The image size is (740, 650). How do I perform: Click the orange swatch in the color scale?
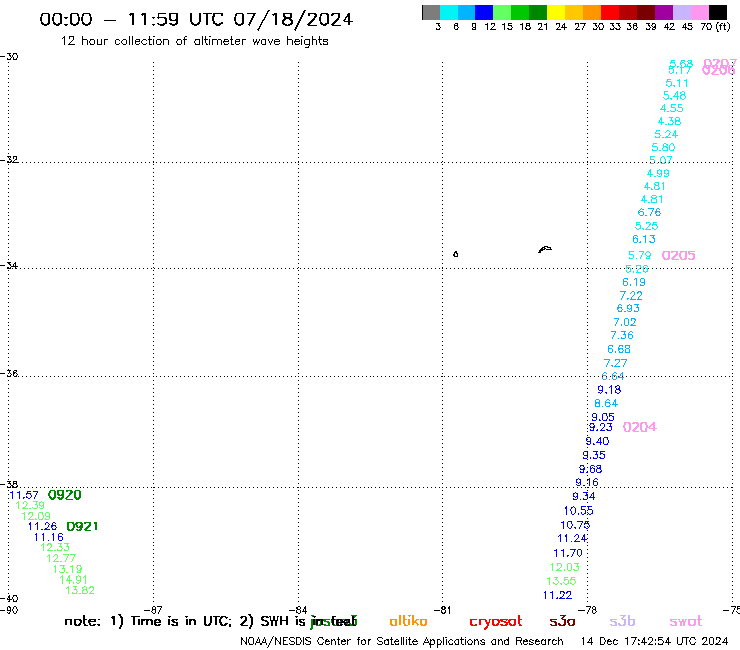click(x=592, y=12)
